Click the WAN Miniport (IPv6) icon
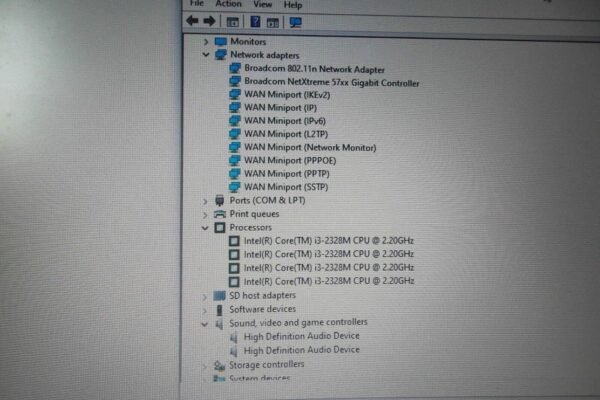600x400 pixels. click(234, 121)
